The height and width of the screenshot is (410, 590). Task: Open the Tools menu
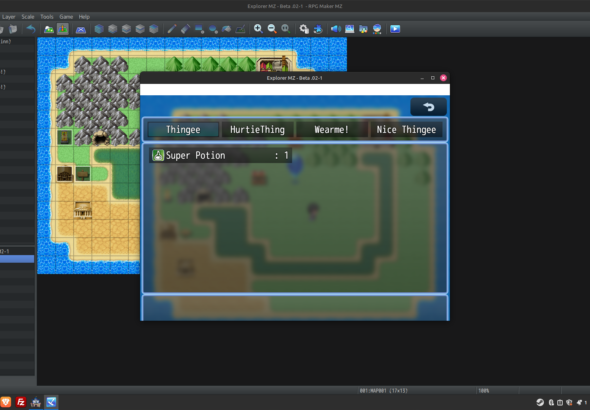point(47,17)
